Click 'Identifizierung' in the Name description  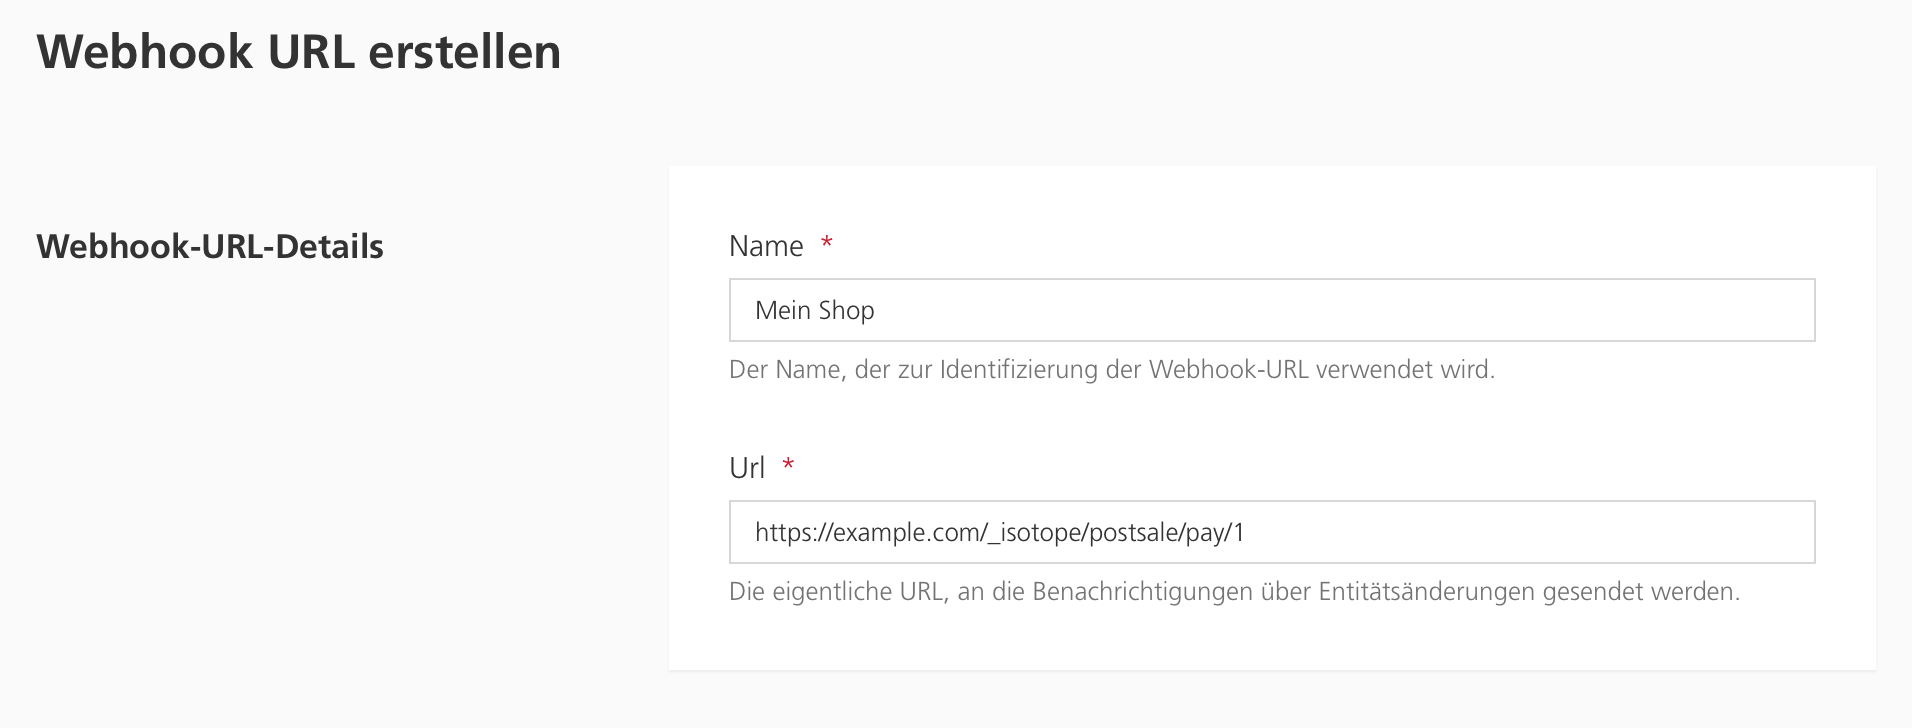pos(1019,370)
